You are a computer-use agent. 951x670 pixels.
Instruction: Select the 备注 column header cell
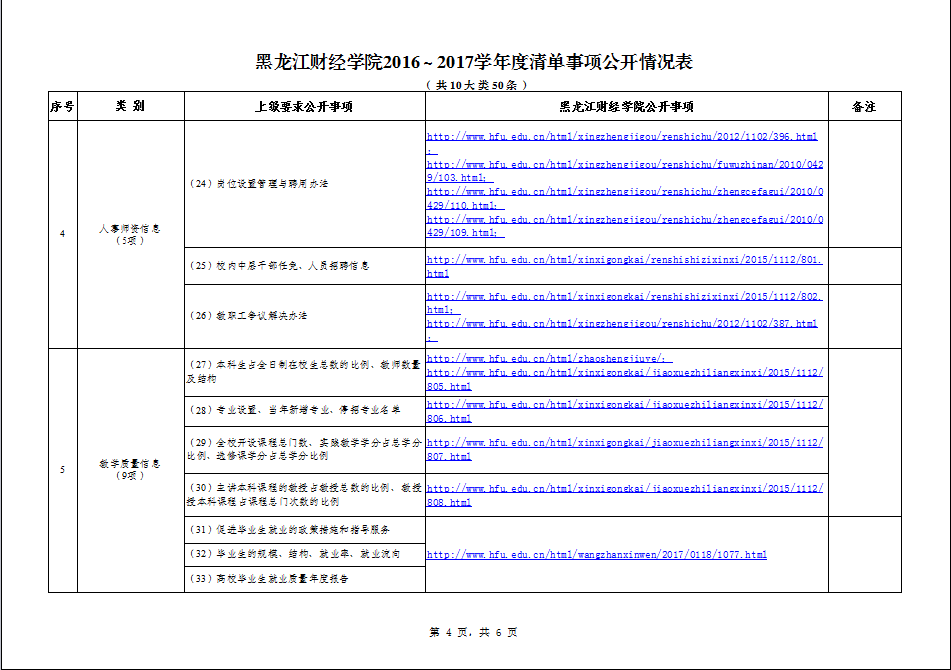[864, 106]
